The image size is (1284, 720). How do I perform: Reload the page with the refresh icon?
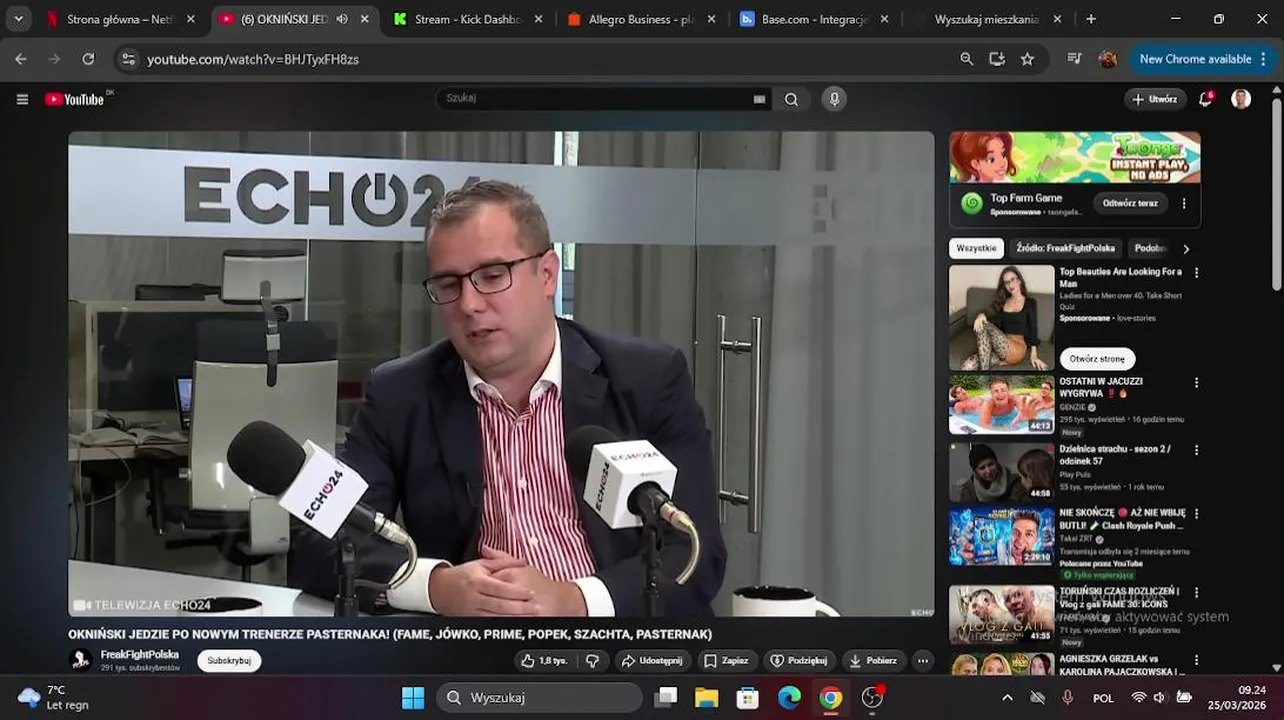88,59
